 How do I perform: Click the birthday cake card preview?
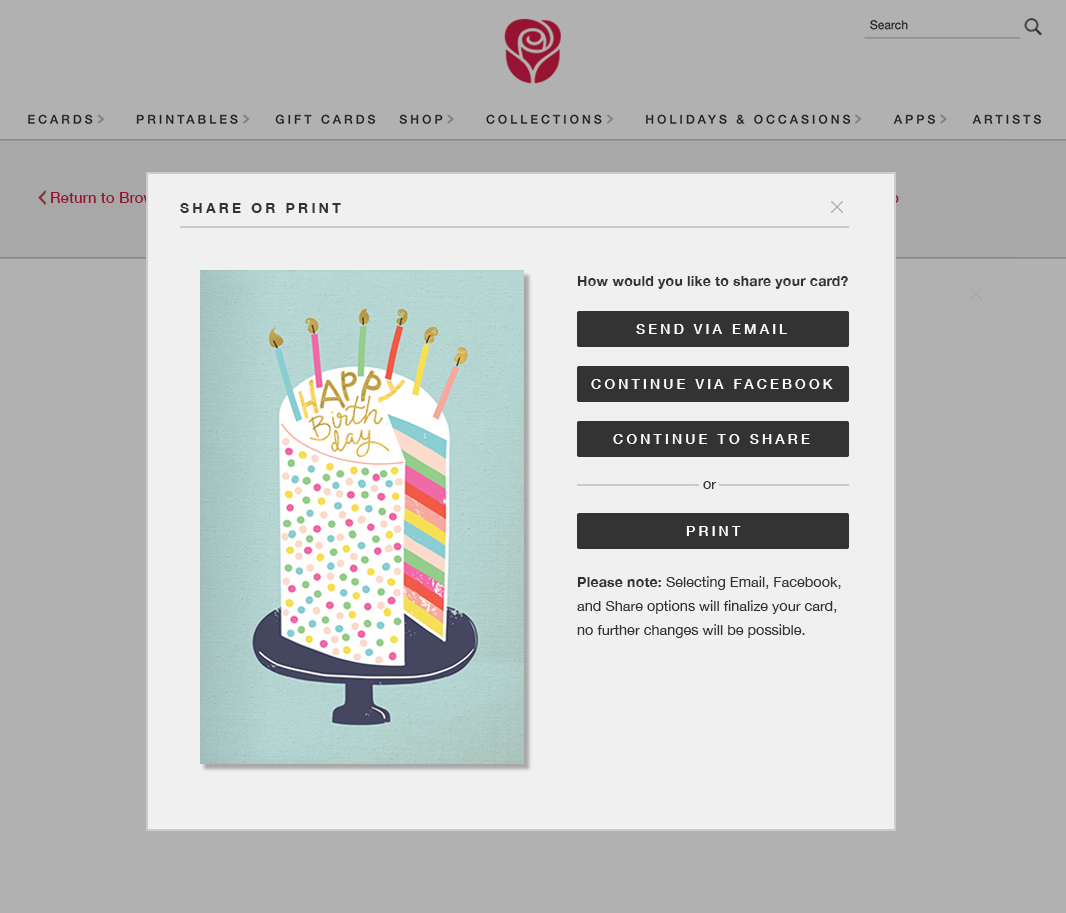coord(362,517)
